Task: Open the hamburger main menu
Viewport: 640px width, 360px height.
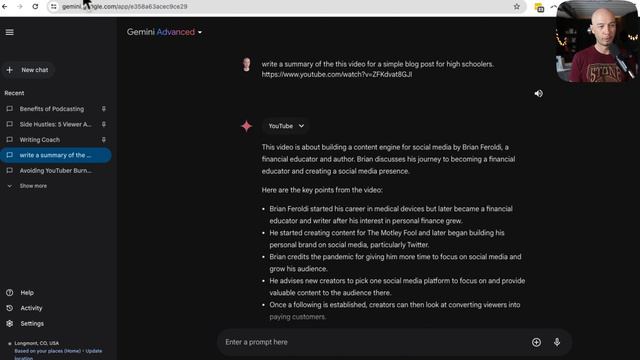Action: pyautogui.click(x=9, y=32)
